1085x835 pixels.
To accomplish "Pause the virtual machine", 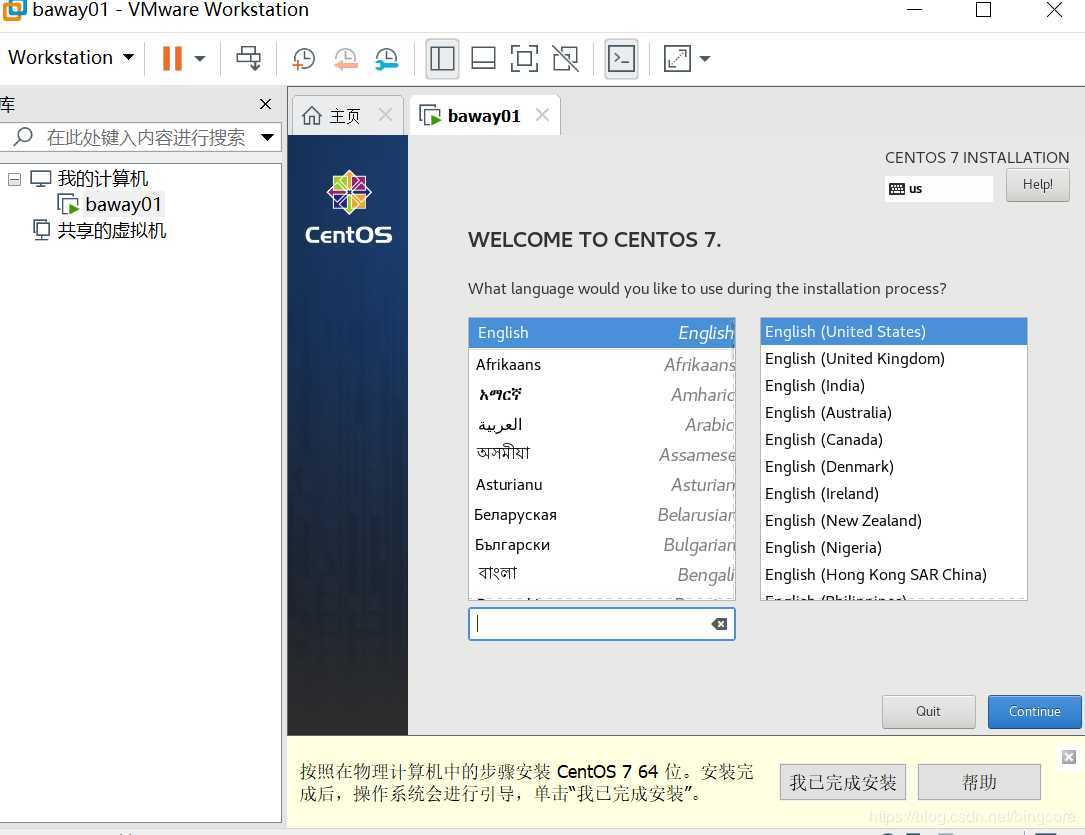I will click(x=172, y=58).
